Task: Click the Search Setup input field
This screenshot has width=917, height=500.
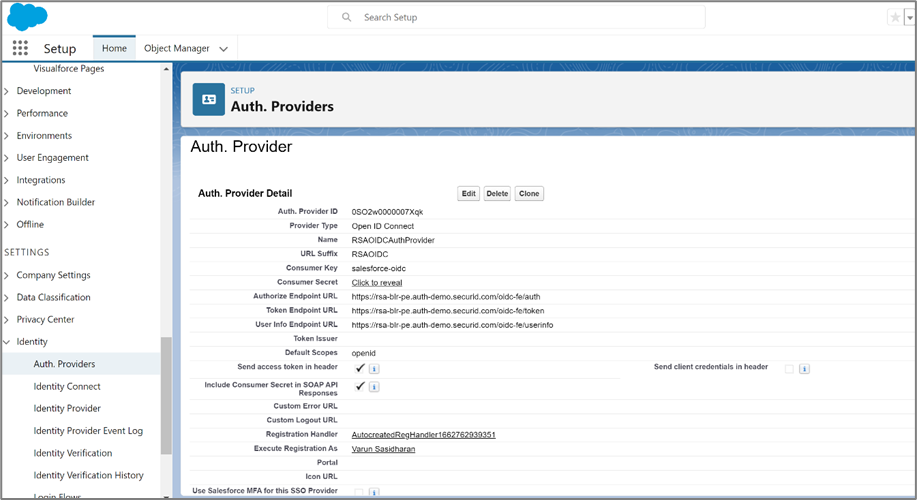Action: tap(530, 17)
